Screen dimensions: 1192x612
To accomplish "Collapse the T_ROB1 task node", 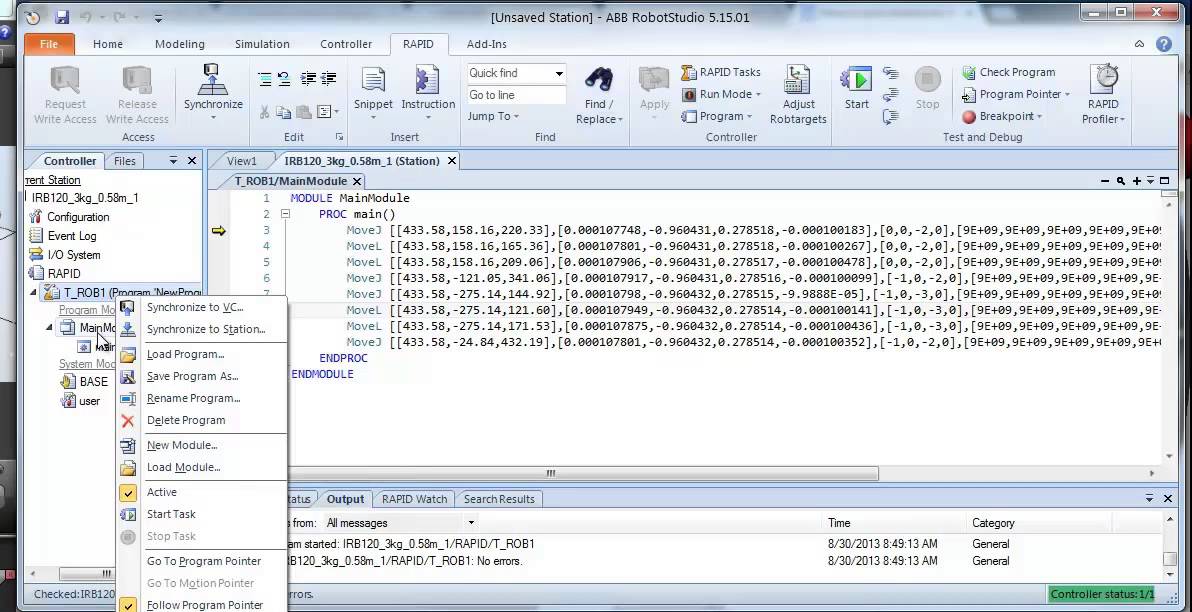I will tap(33, 293).
